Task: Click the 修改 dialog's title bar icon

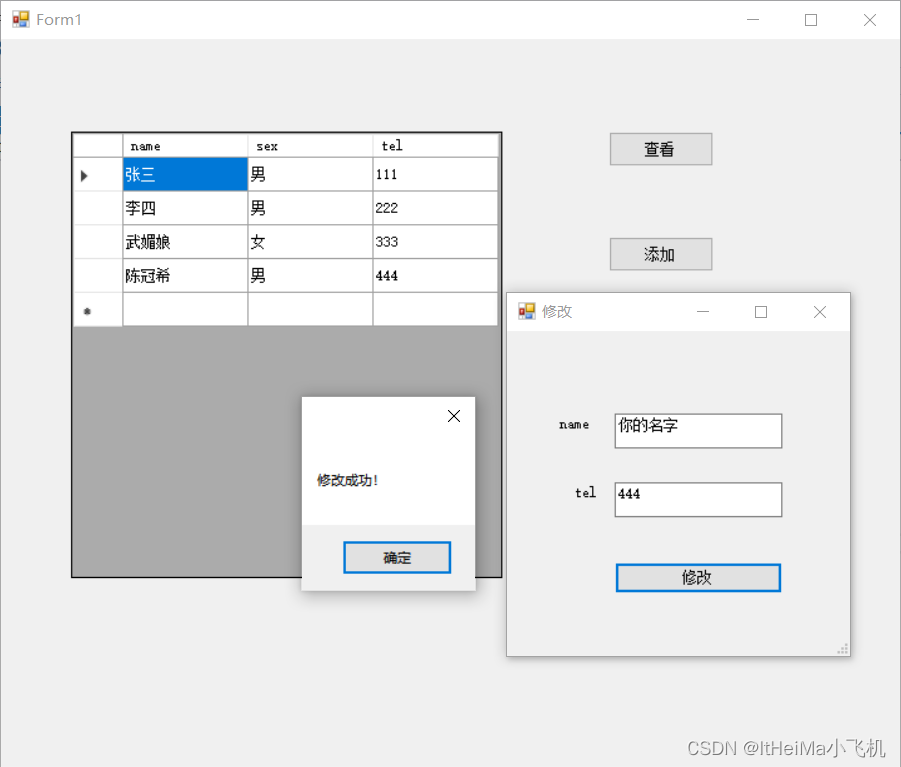Action: (526, 311)
